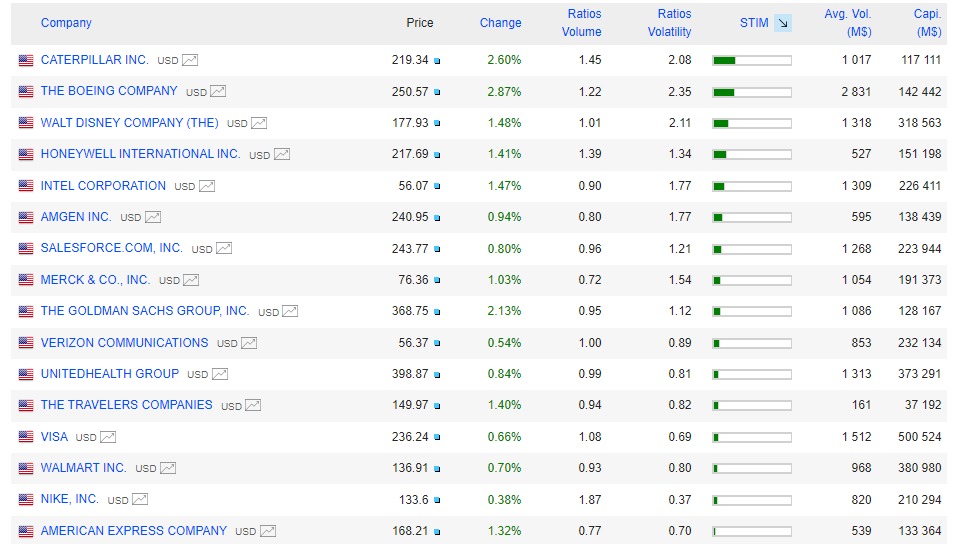This screenshot has width=965, height=544.
Task: Open chart icon next to The Boeing Company
Action: pos(218,92)
